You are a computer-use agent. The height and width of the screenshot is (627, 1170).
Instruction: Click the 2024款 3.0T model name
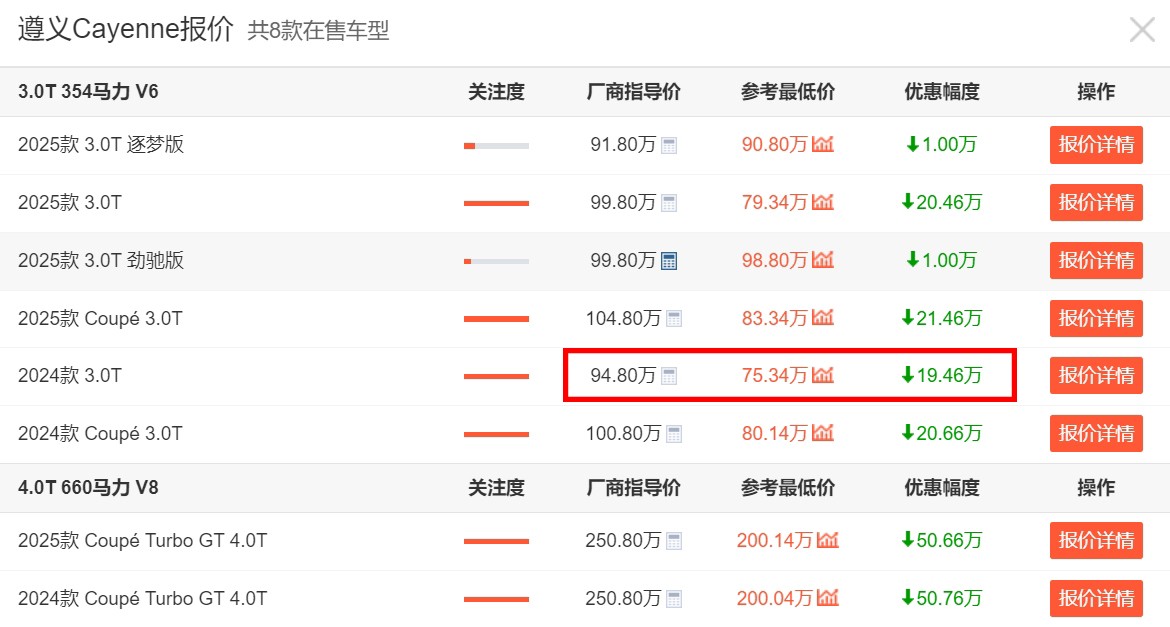pos(69,375)
